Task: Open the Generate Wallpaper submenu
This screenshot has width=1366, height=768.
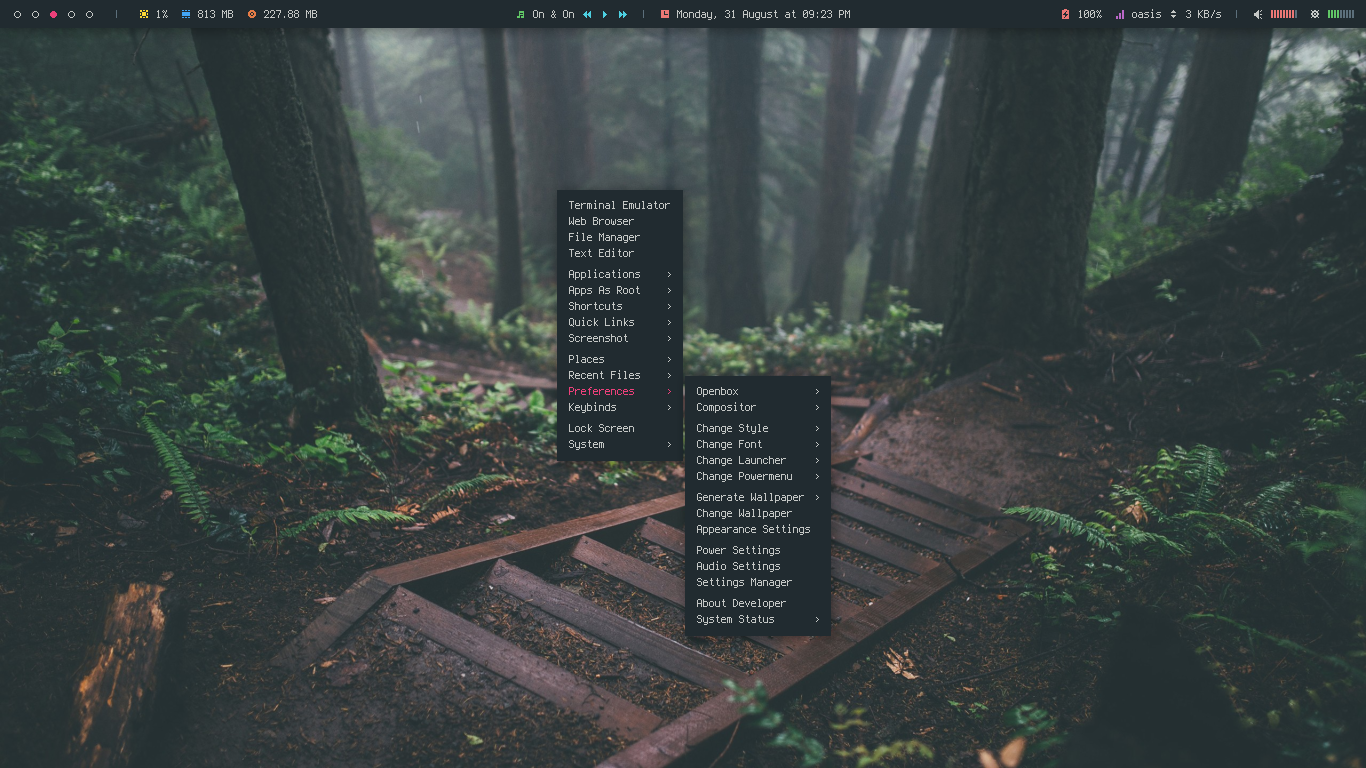Action: tap(758, 497)
